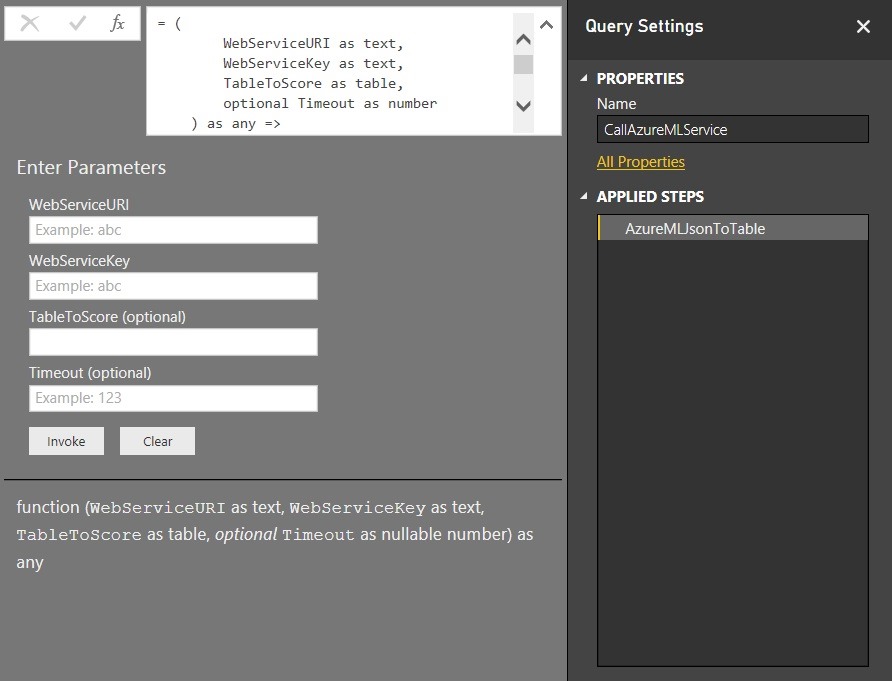Cancel formula edit with X icon
This screenshot has width=892, height=681.
pyautogui.click(x=30, y=23)
